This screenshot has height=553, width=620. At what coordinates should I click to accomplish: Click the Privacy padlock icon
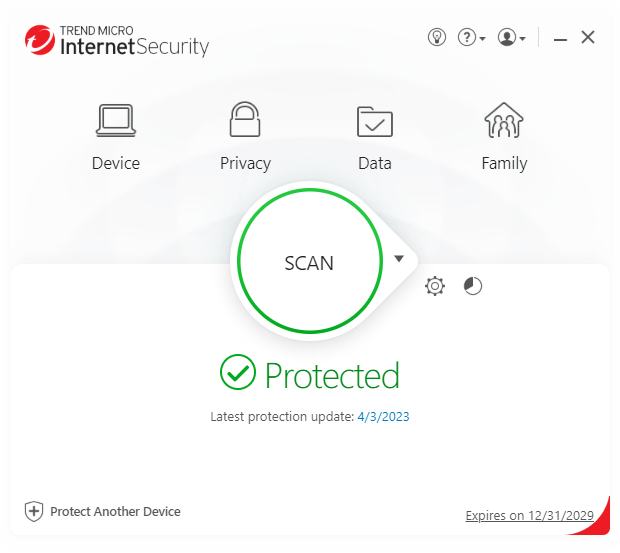pos(245,120)
